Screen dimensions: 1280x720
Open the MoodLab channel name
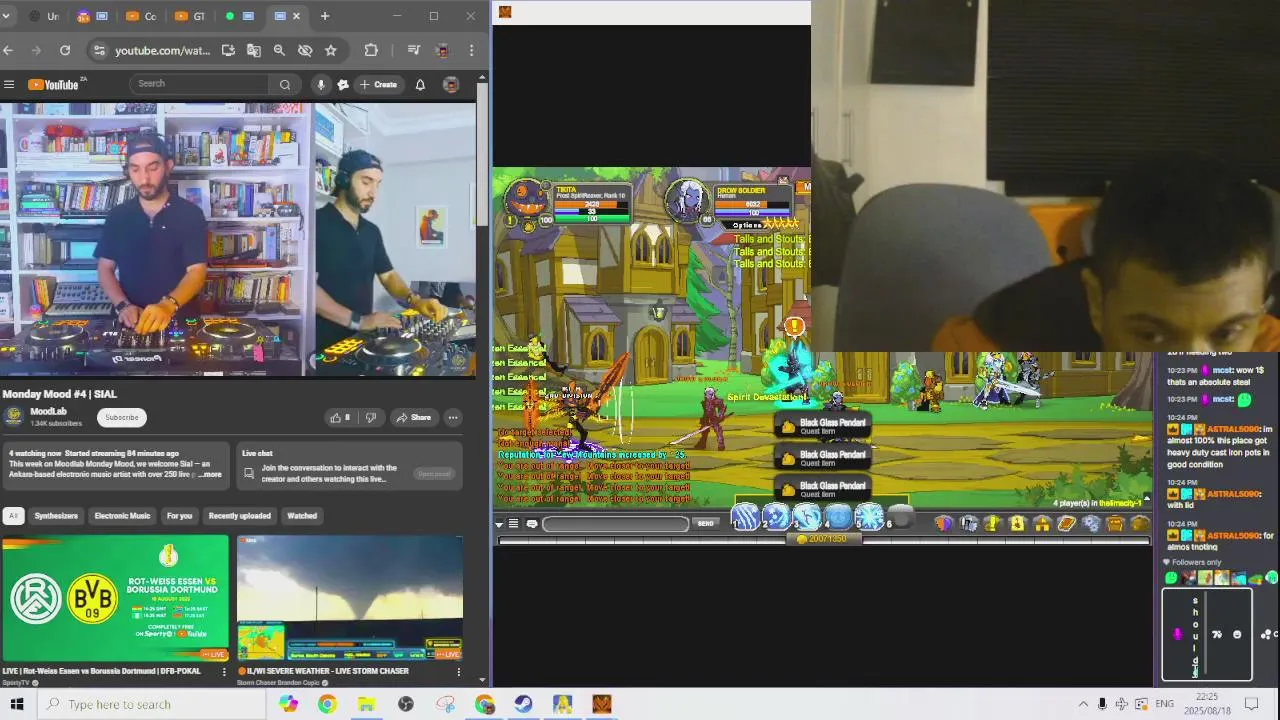[x=49, y=411]
